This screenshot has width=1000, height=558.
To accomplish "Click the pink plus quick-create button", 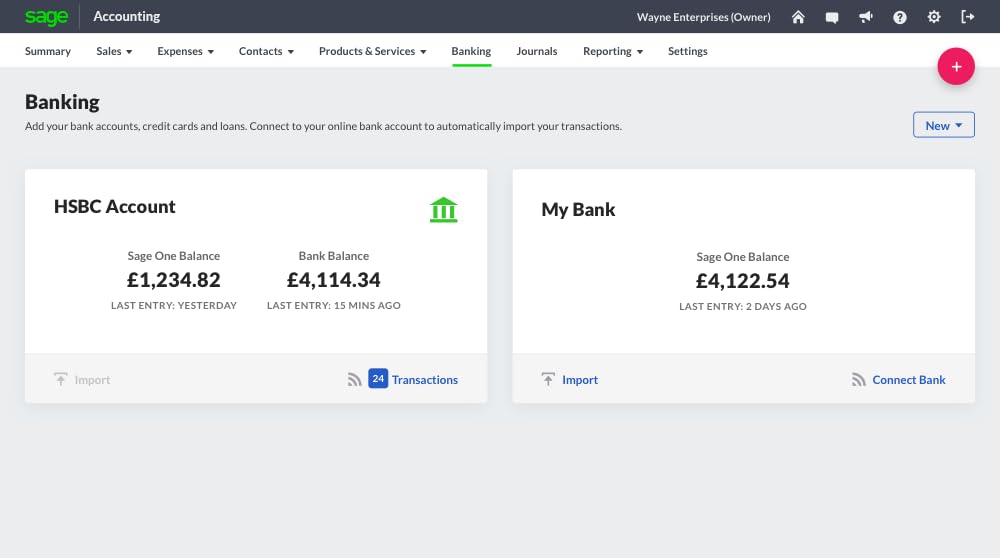I will 956,67.
